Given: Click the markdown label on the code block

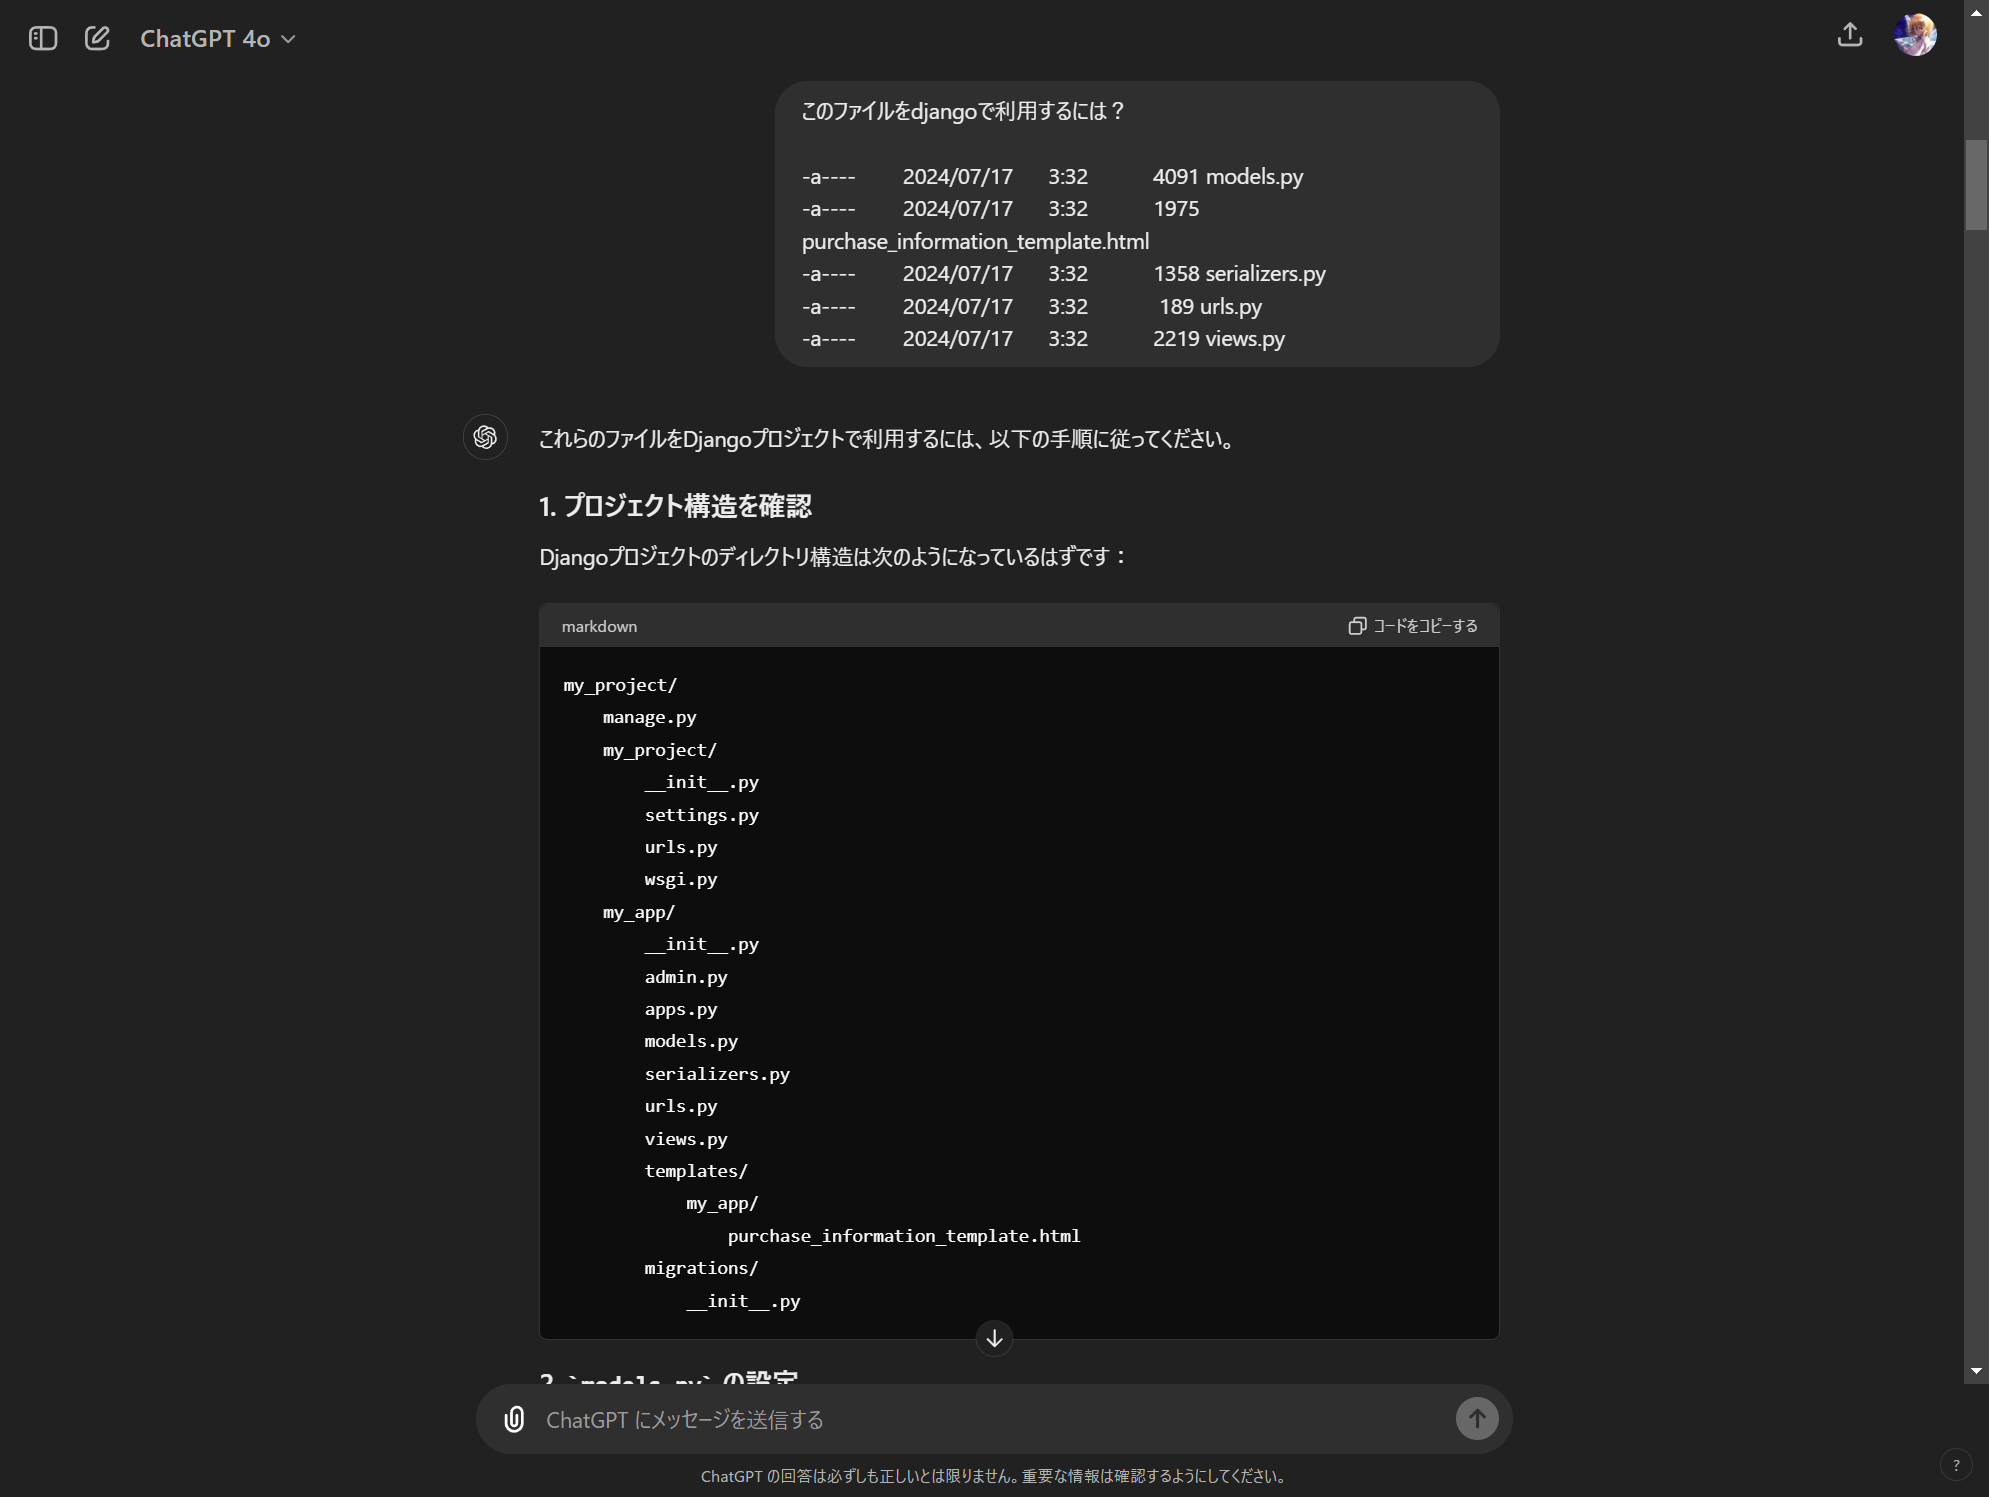Looking at the screenshot, I should point(599,627).
